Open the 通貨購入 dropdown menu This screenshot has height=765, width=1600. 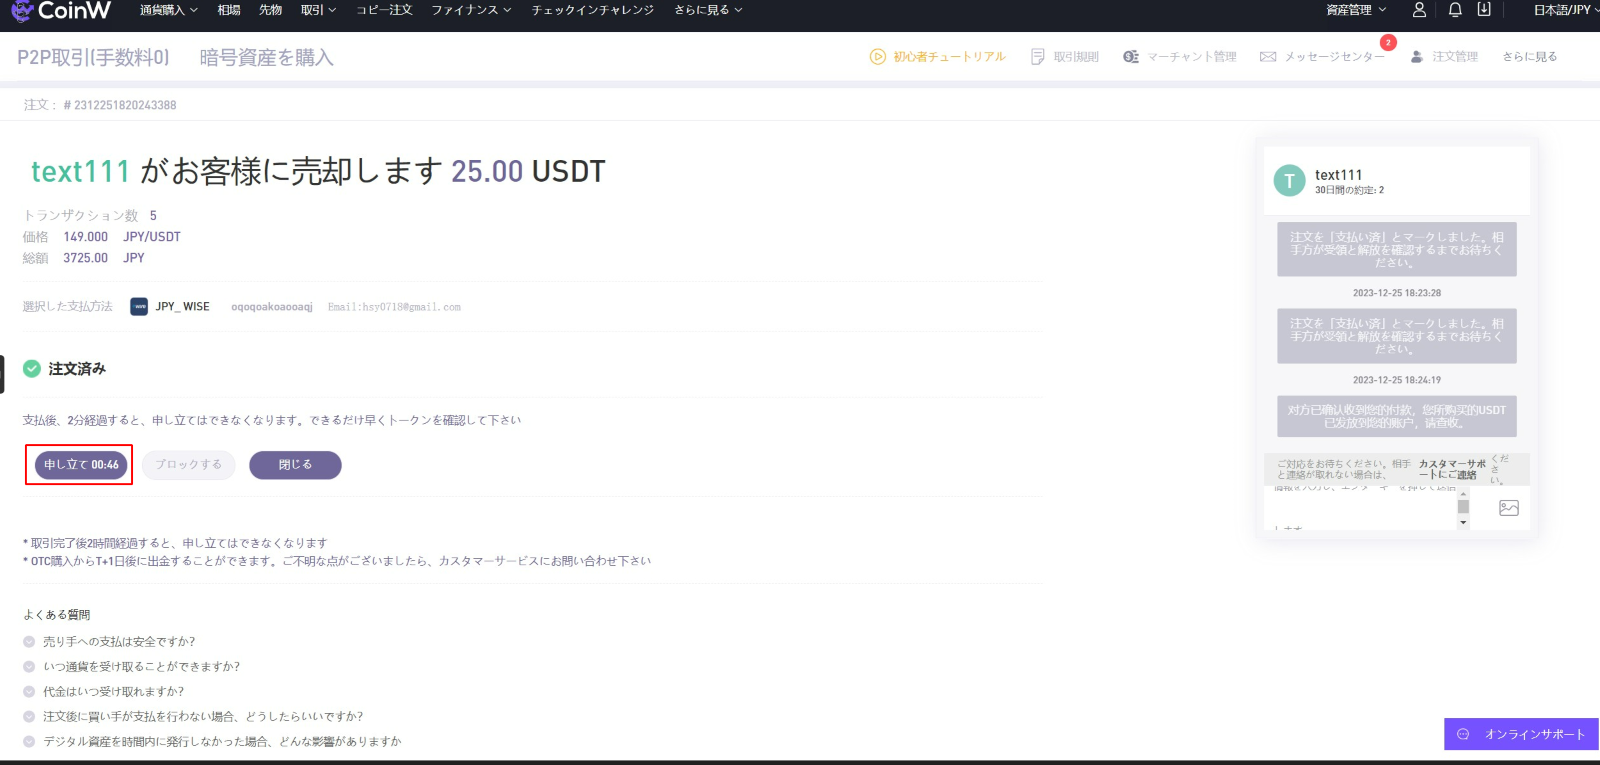pos(168,10)
